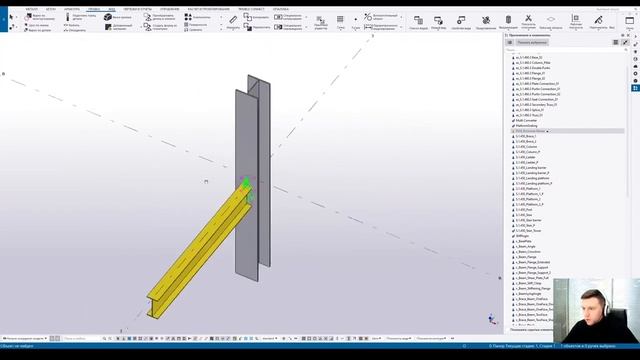Click the Move tool icon

coord(247,27)
